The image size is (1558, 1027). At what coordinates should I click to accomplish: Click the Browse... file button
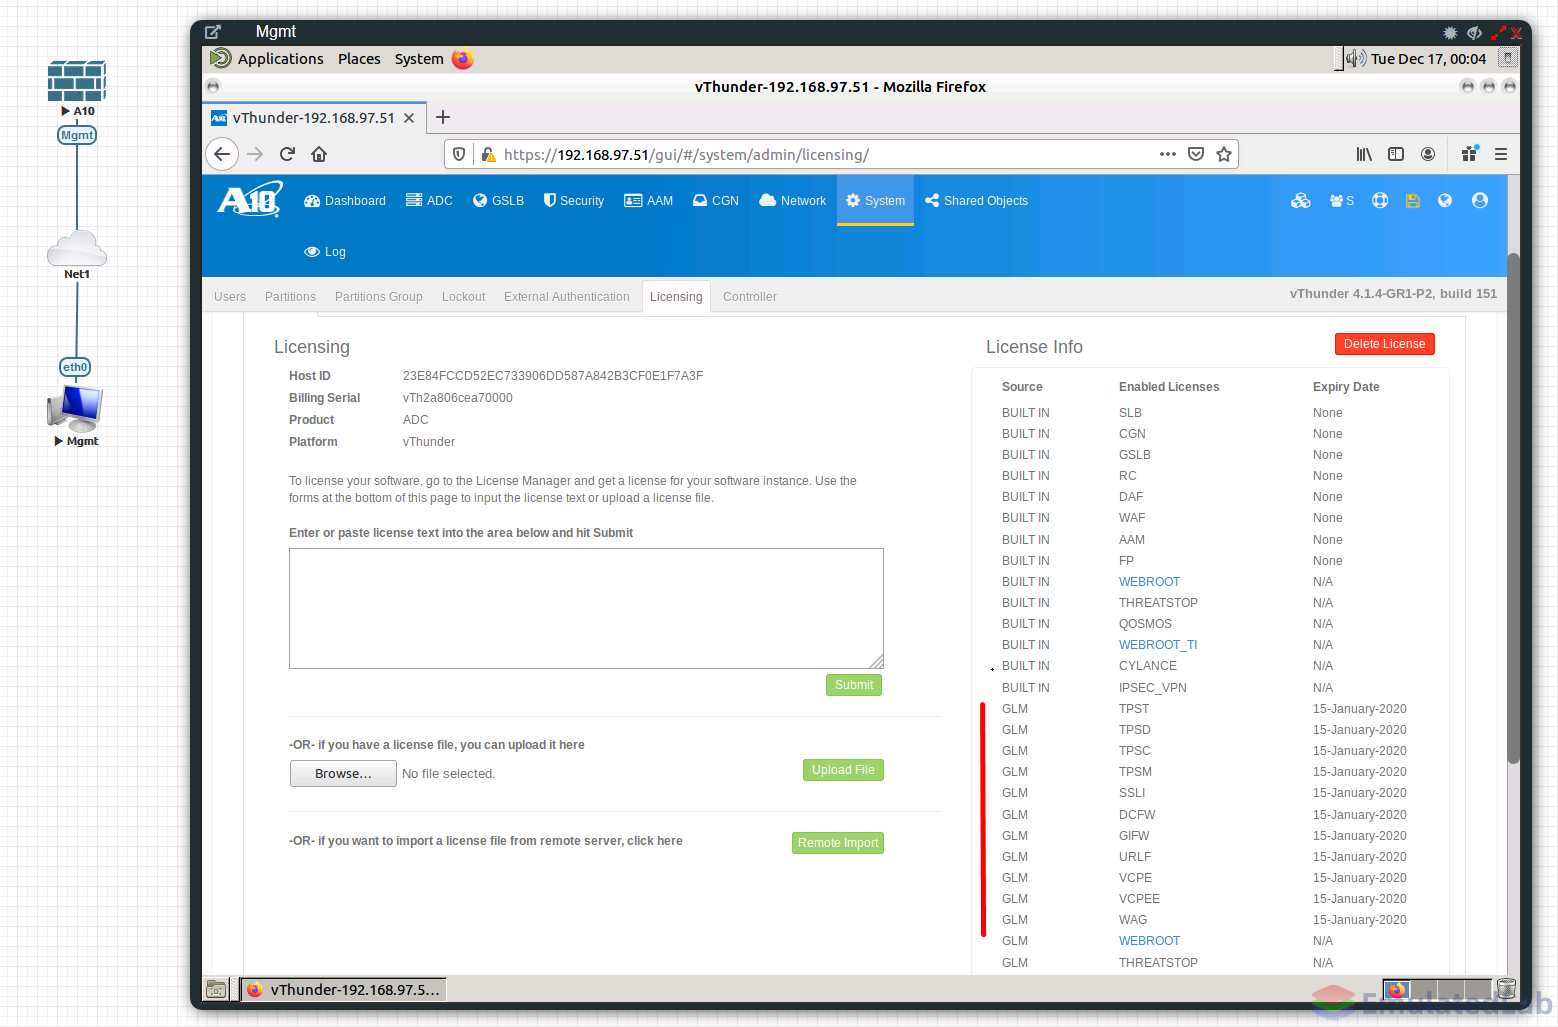tap(343, 774)
